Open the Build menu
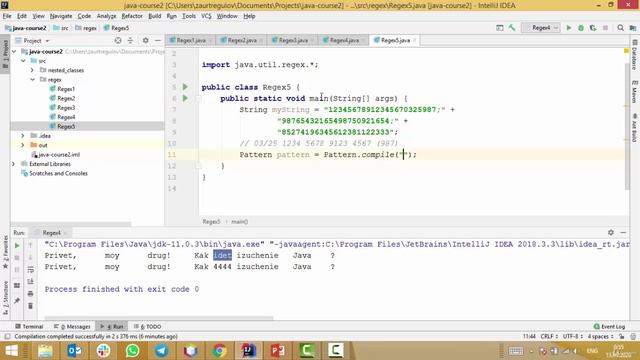 click(154, 16)
